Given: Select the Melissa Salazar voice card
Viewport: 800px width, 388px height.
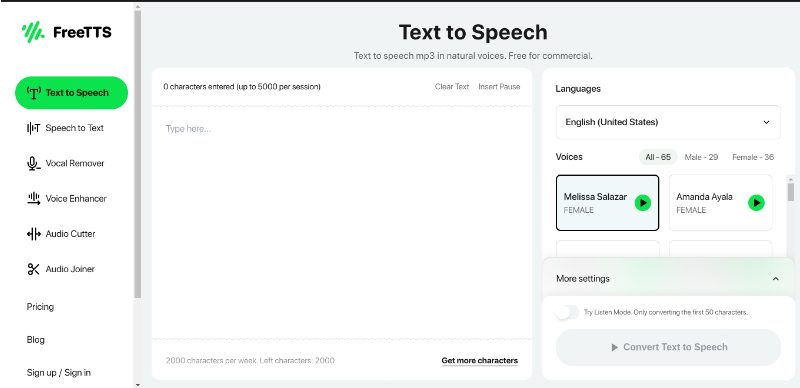Looking at the screenshot, I should [x=607, y=203].
